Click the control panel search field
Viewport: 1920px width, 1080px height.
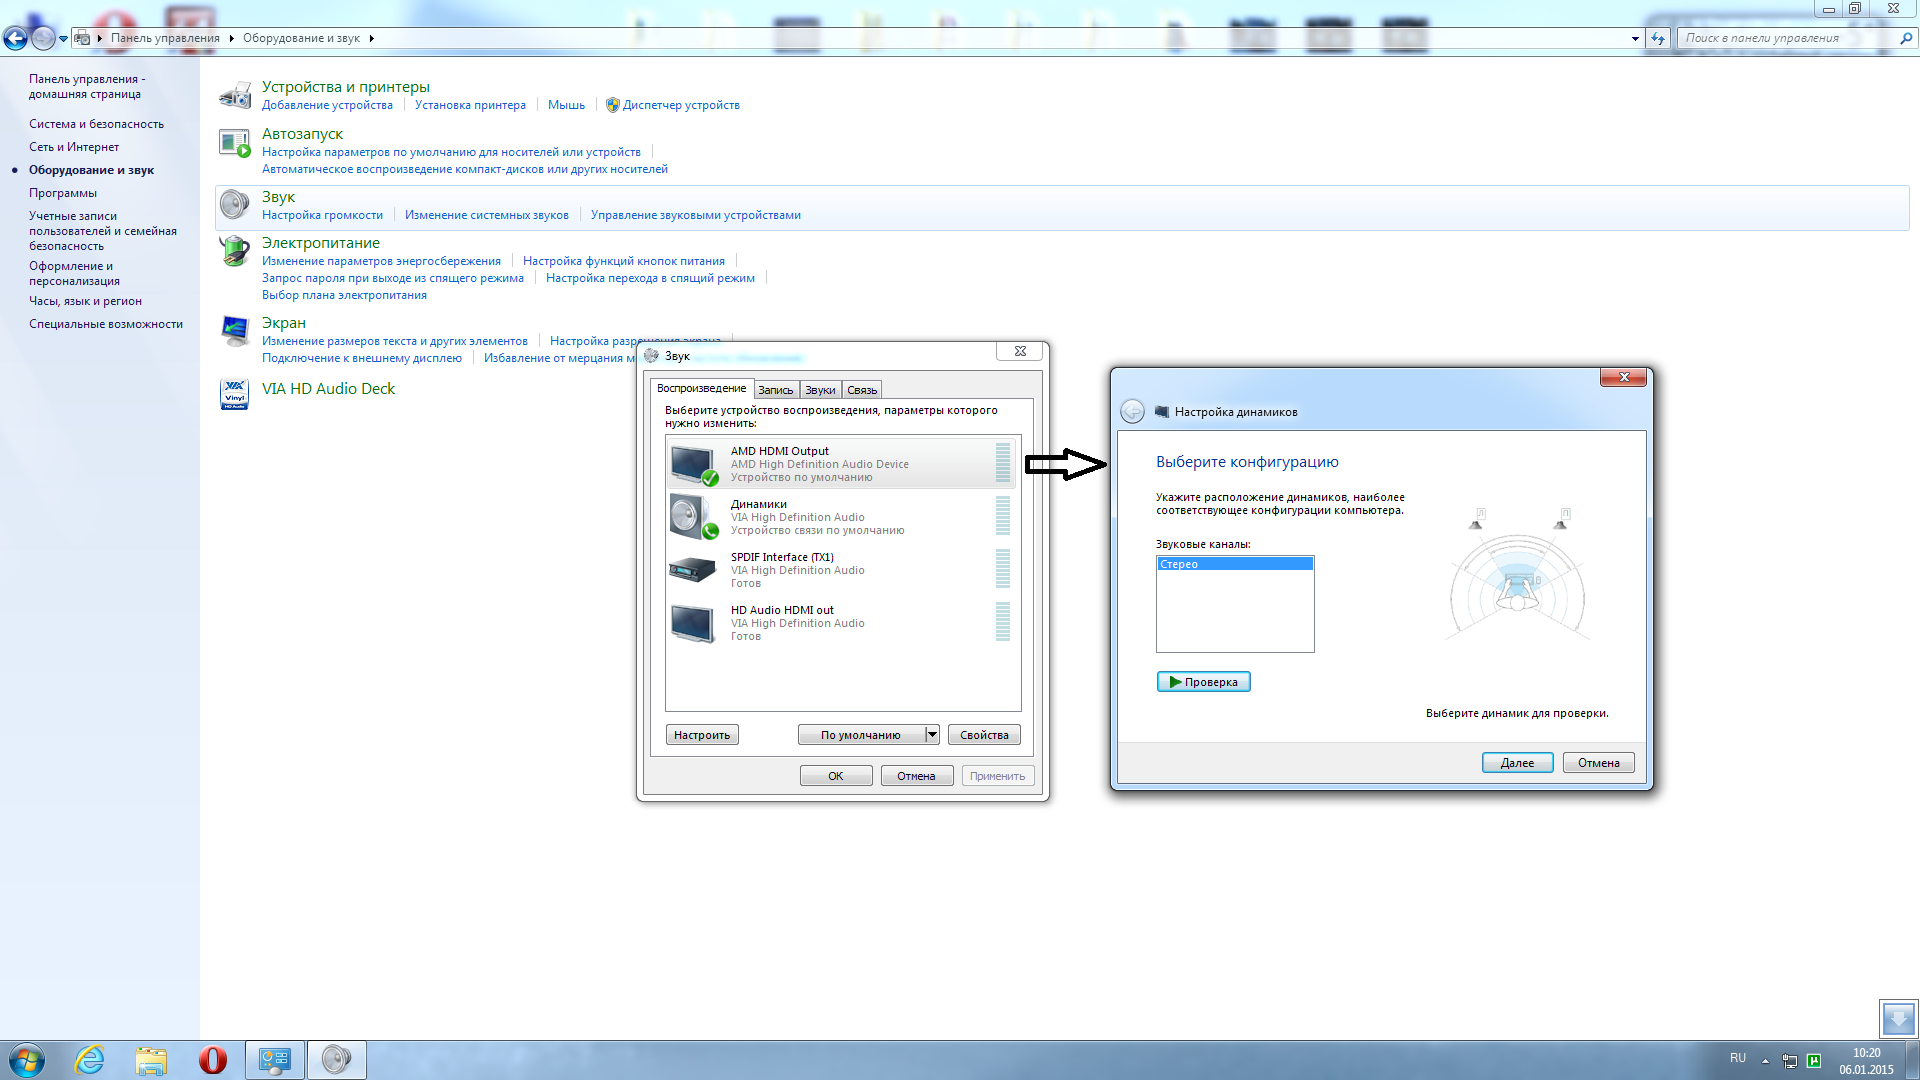[x=1785, y=38]
